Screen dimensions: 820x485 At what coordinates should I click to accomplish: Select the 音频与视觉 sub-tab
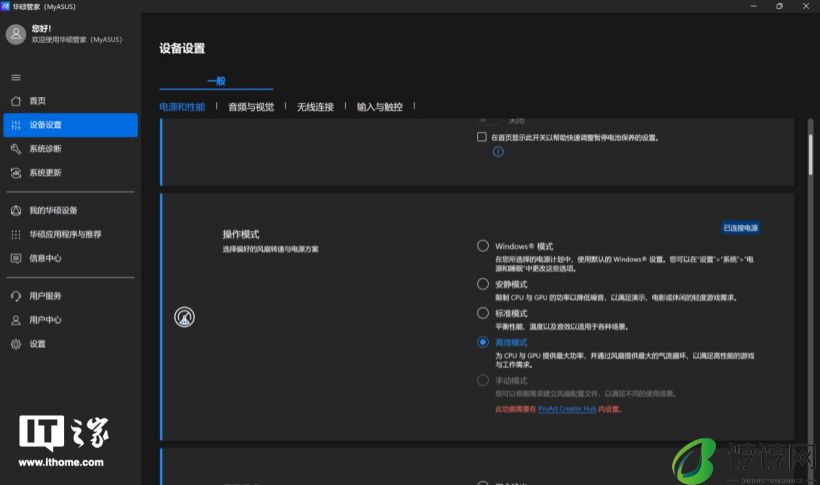[251, 107]
